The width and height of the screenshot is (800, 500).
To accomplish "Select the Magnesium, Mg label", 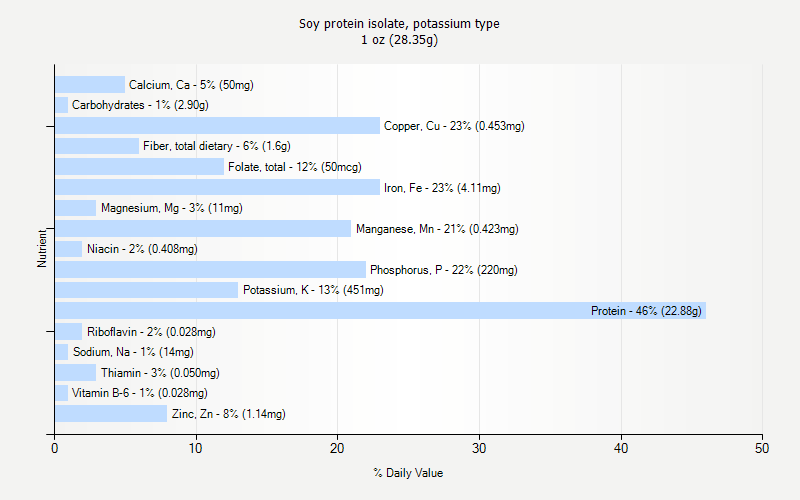I will [171, 208].
